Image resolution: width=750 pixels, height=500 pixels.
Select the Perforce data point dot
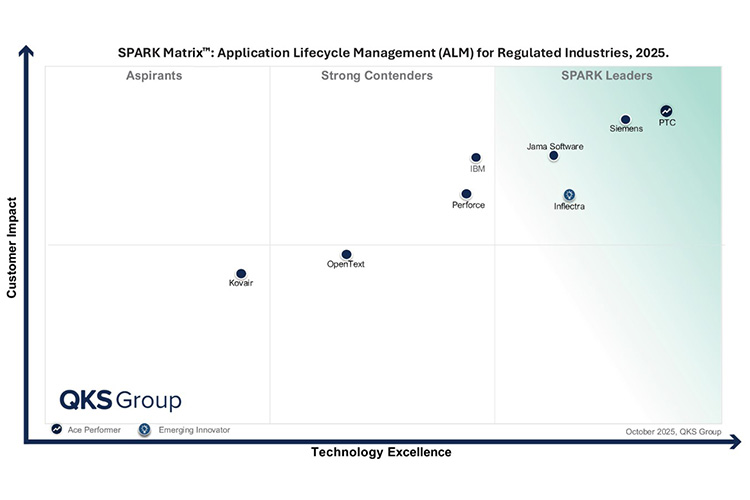[466, 194]
